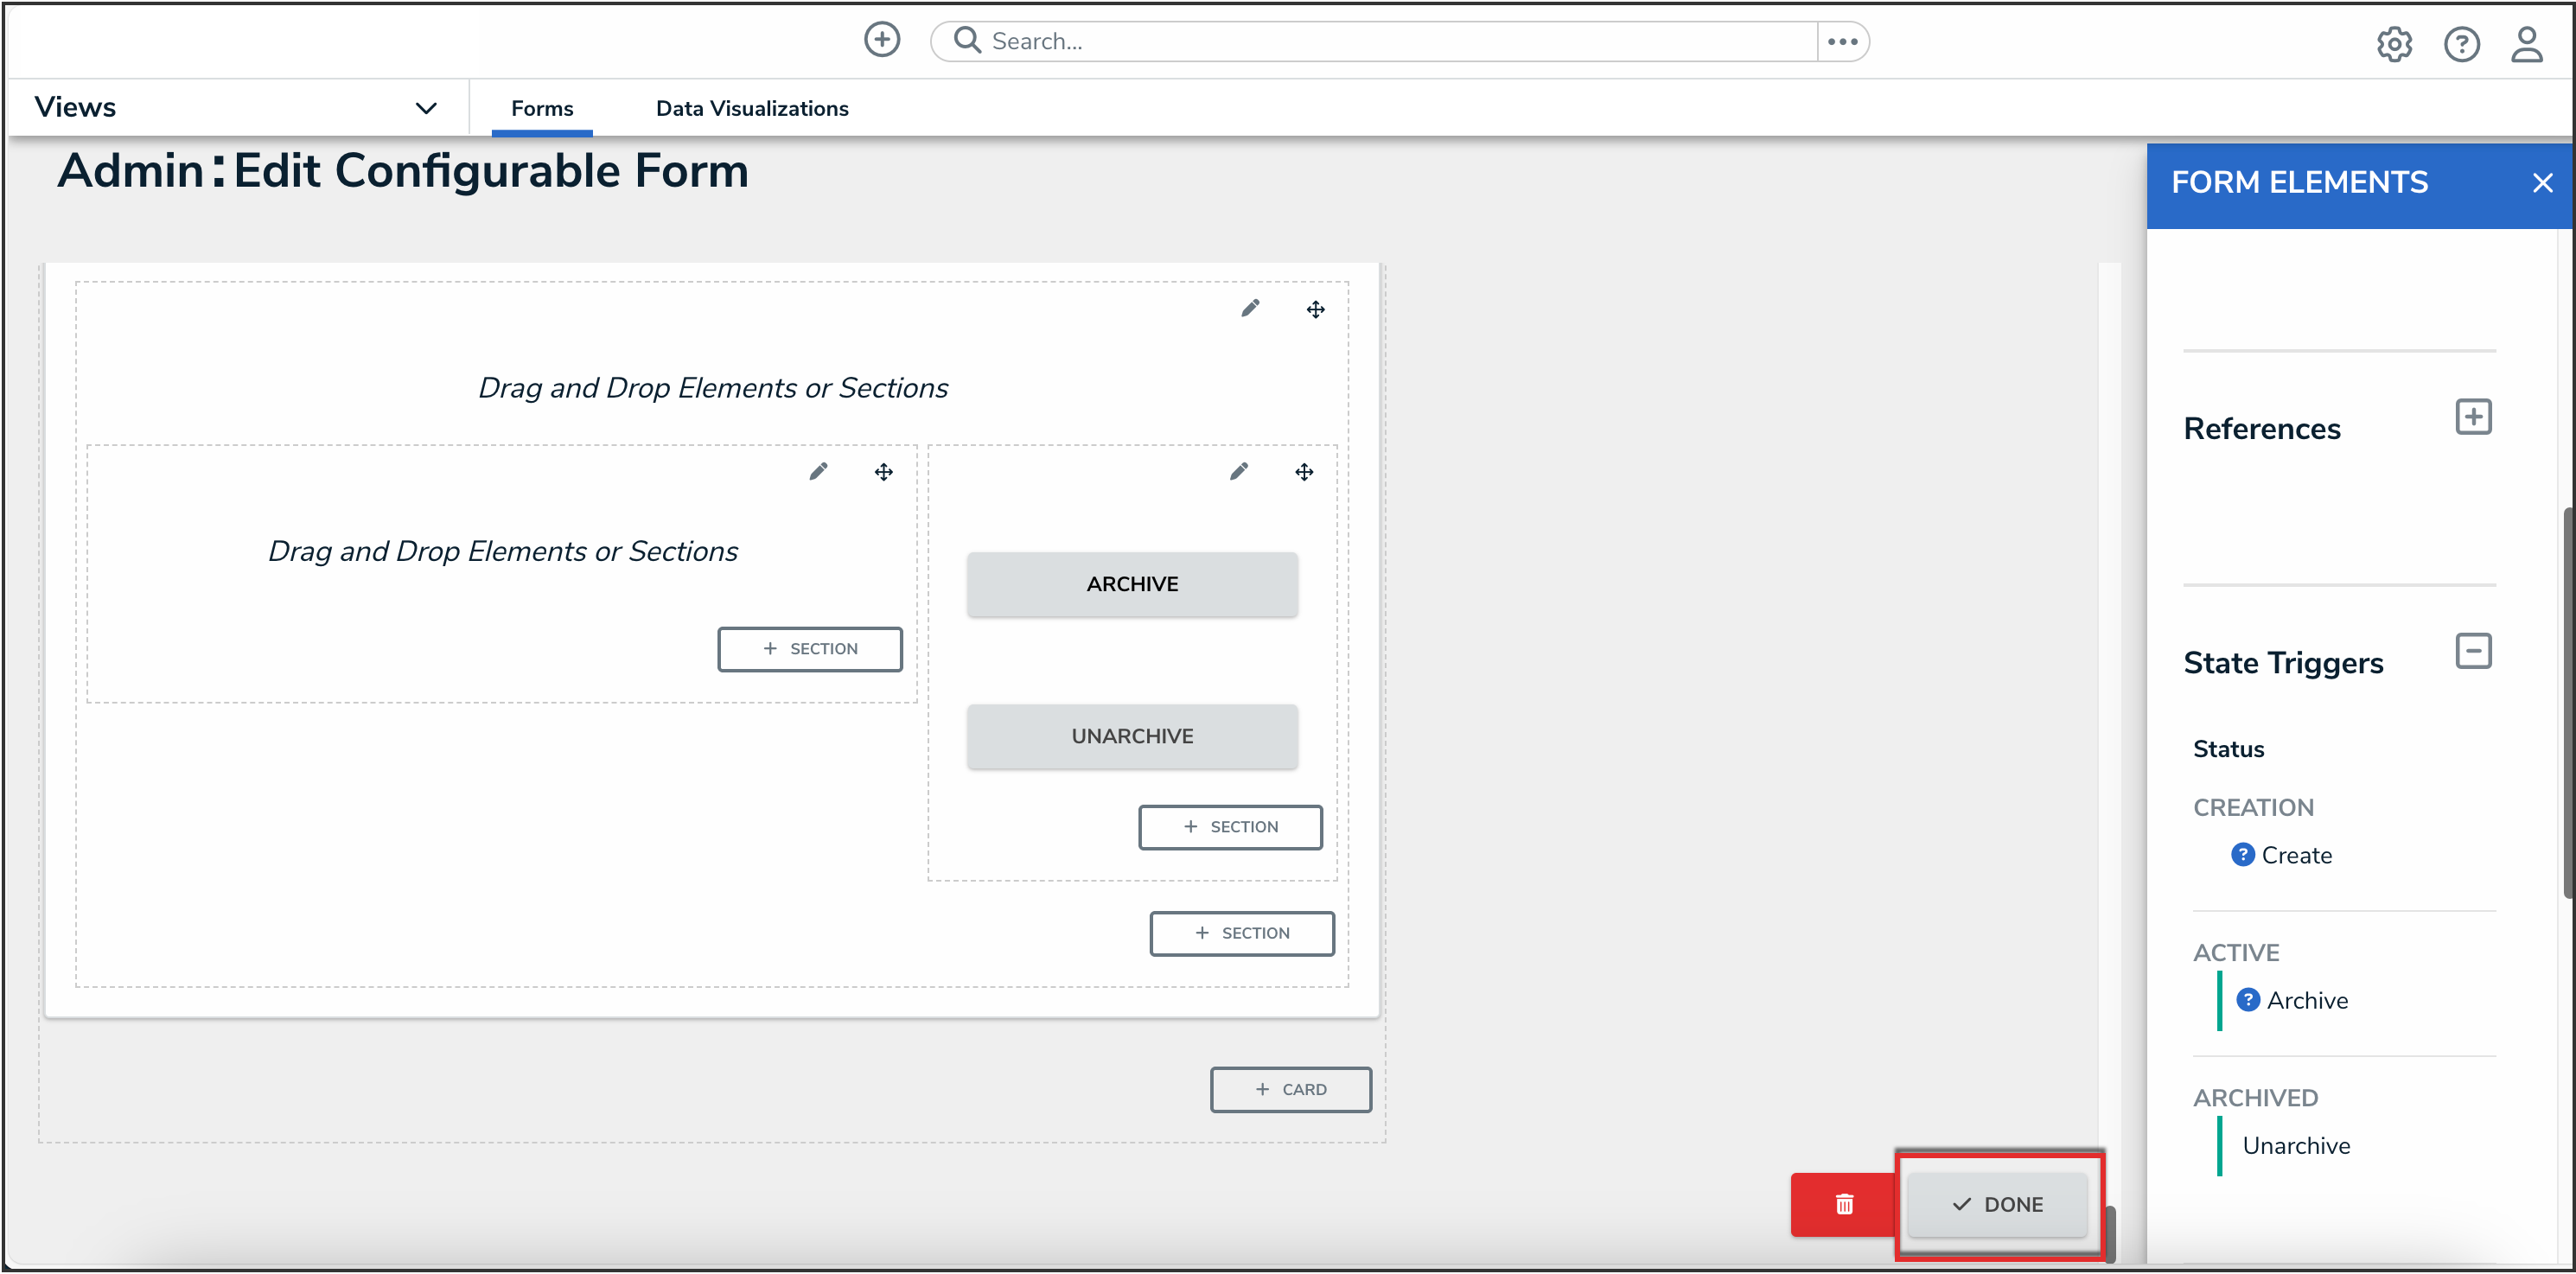Add a new card with Card button
The width and height of the screenshot is (2576, 1274).
point(1290,1089)
